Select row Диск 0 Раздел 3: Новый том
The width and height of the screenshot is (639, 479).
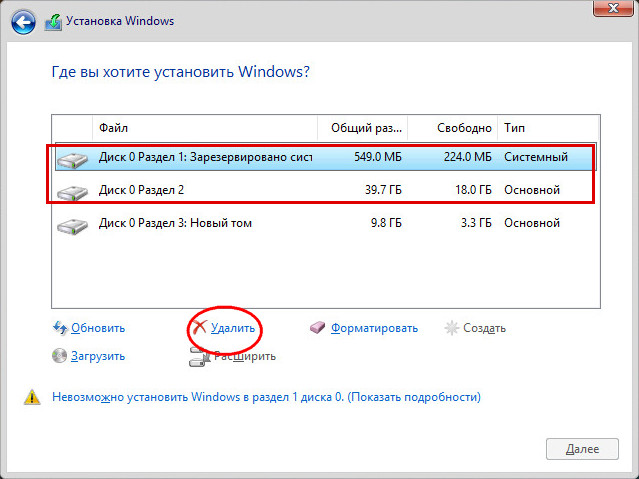point(326,223)
